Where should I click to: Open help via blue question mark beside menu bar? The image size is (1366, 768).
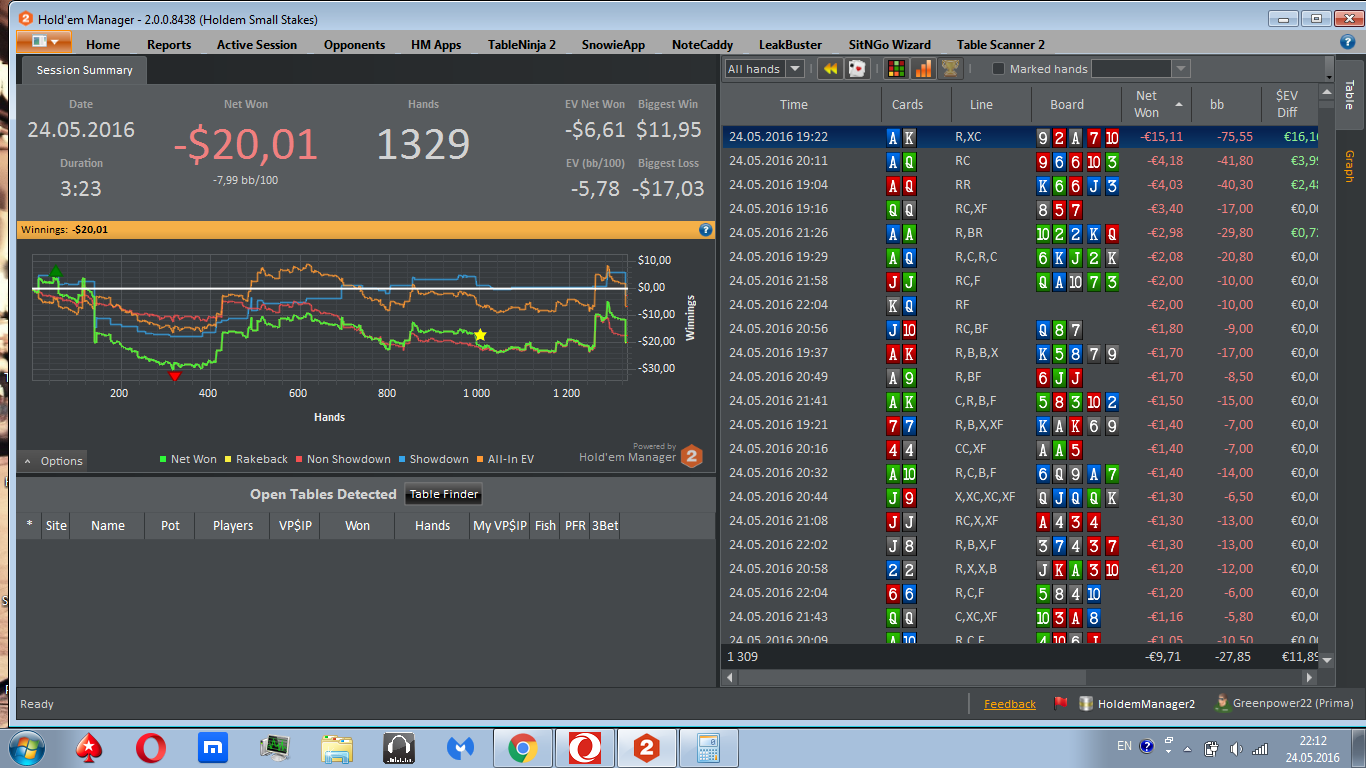pos(1347,42)
